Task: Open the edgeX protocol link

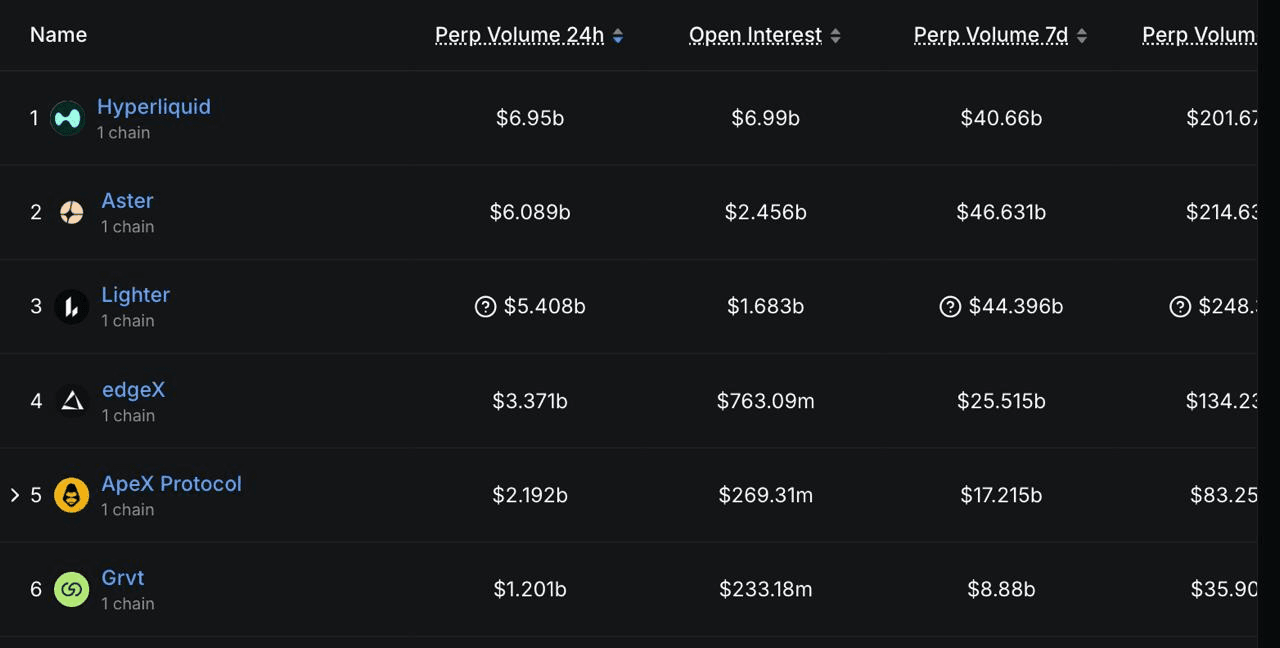Action: click(133, 390)
